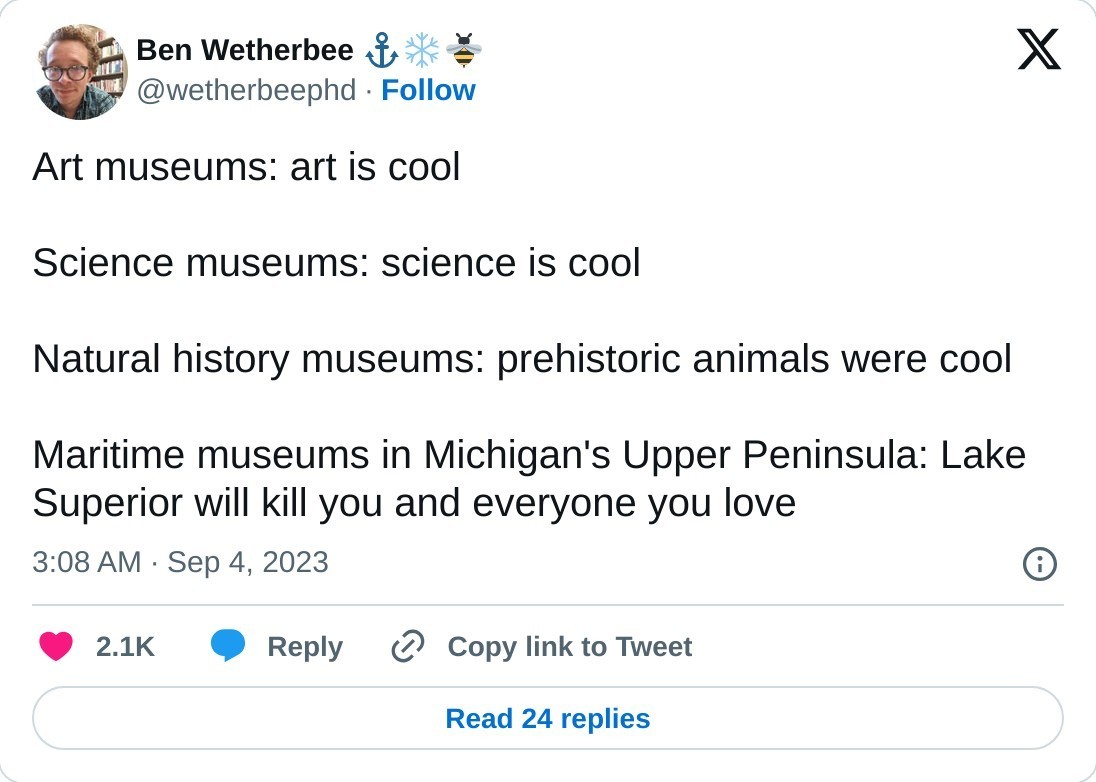Follow the account via the Follow link

coord(428,90)
